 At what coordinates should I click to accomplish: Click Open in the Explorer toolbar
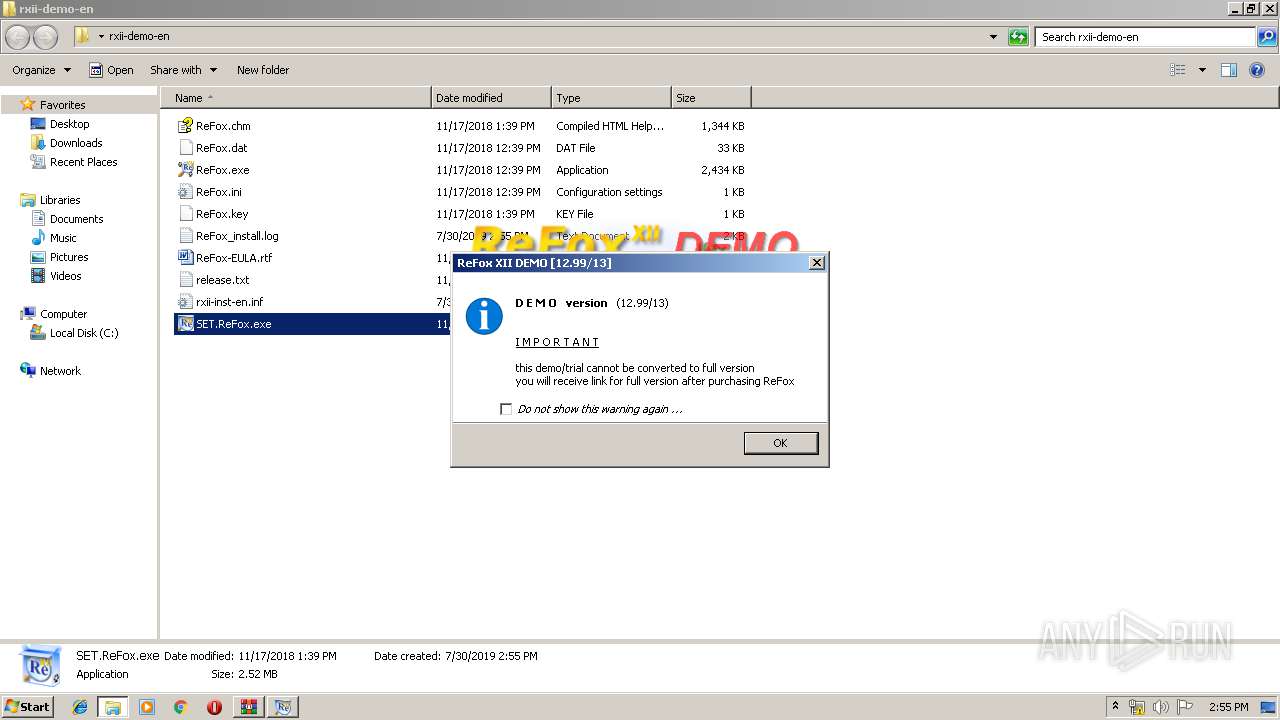(x=111, y=70)
